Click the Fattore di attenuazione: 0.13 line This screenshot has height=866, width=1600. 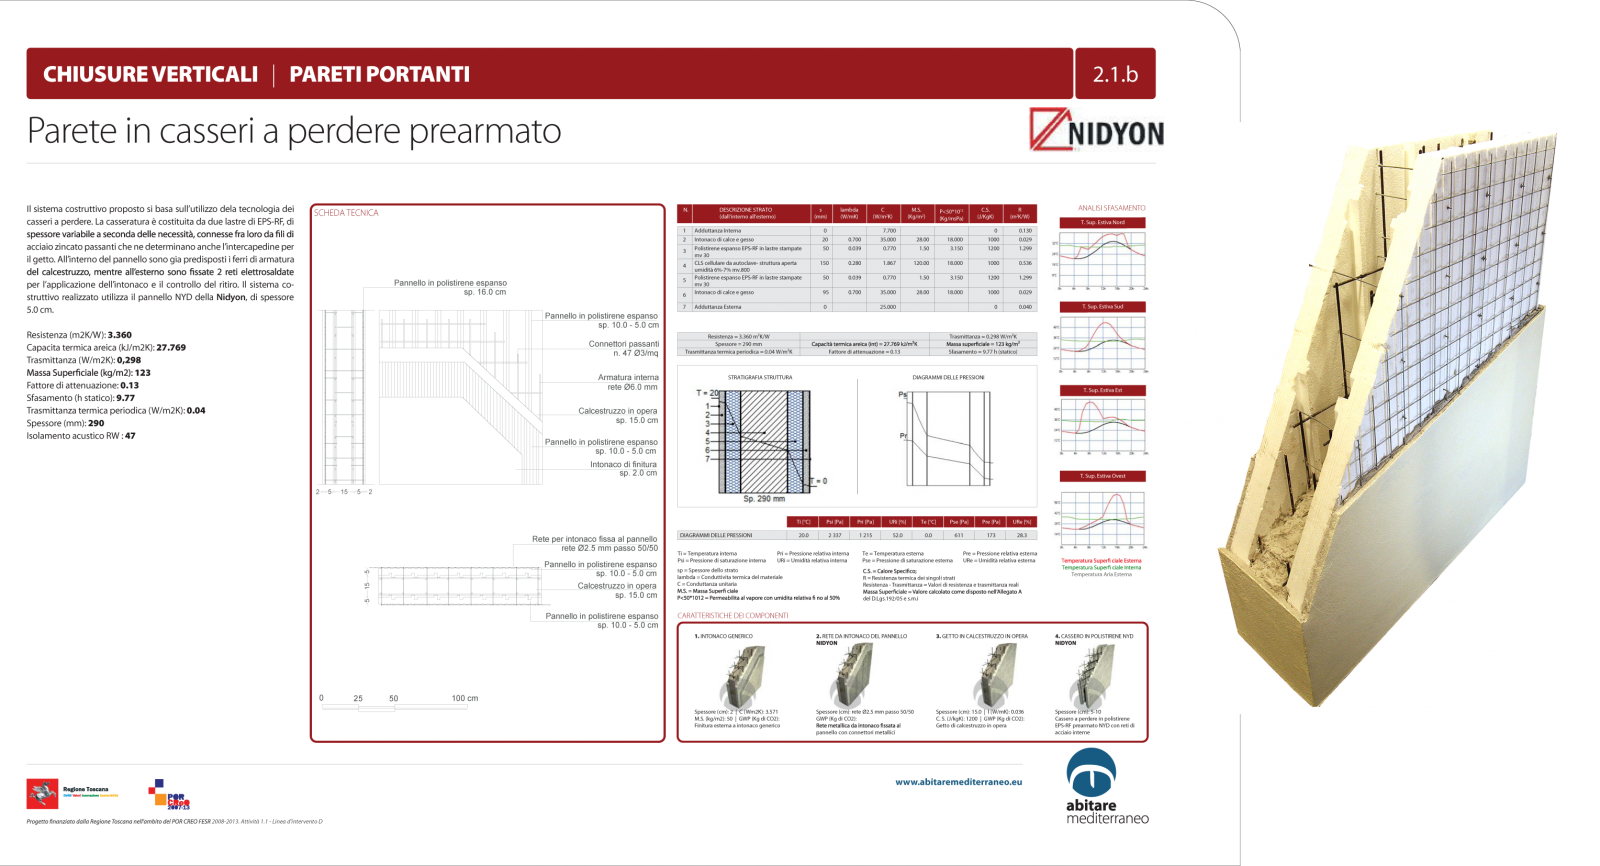pyautogui.click(x=83, y=385)
